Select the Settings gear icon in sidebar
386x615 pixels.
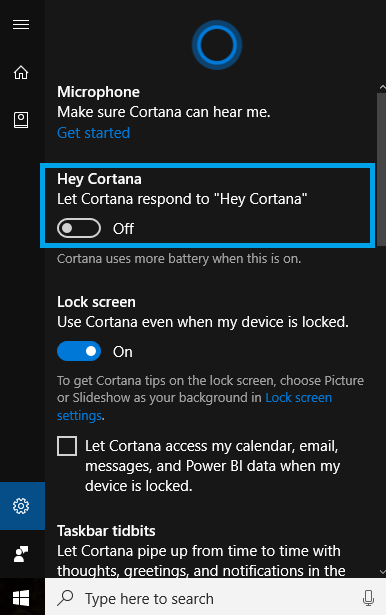21,506
